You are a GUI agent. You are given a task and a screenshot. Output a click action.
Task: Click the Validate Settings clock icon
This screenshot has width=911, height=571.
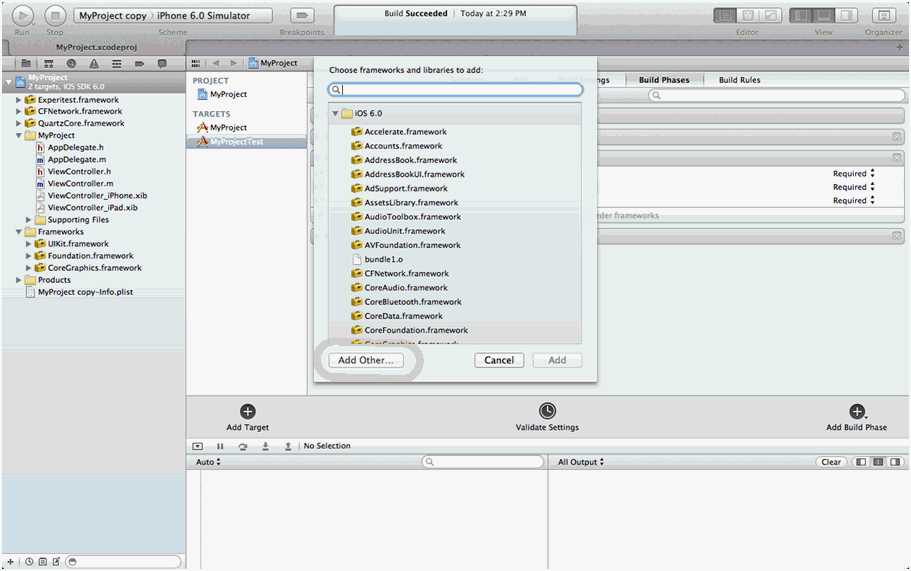[547, 411]
